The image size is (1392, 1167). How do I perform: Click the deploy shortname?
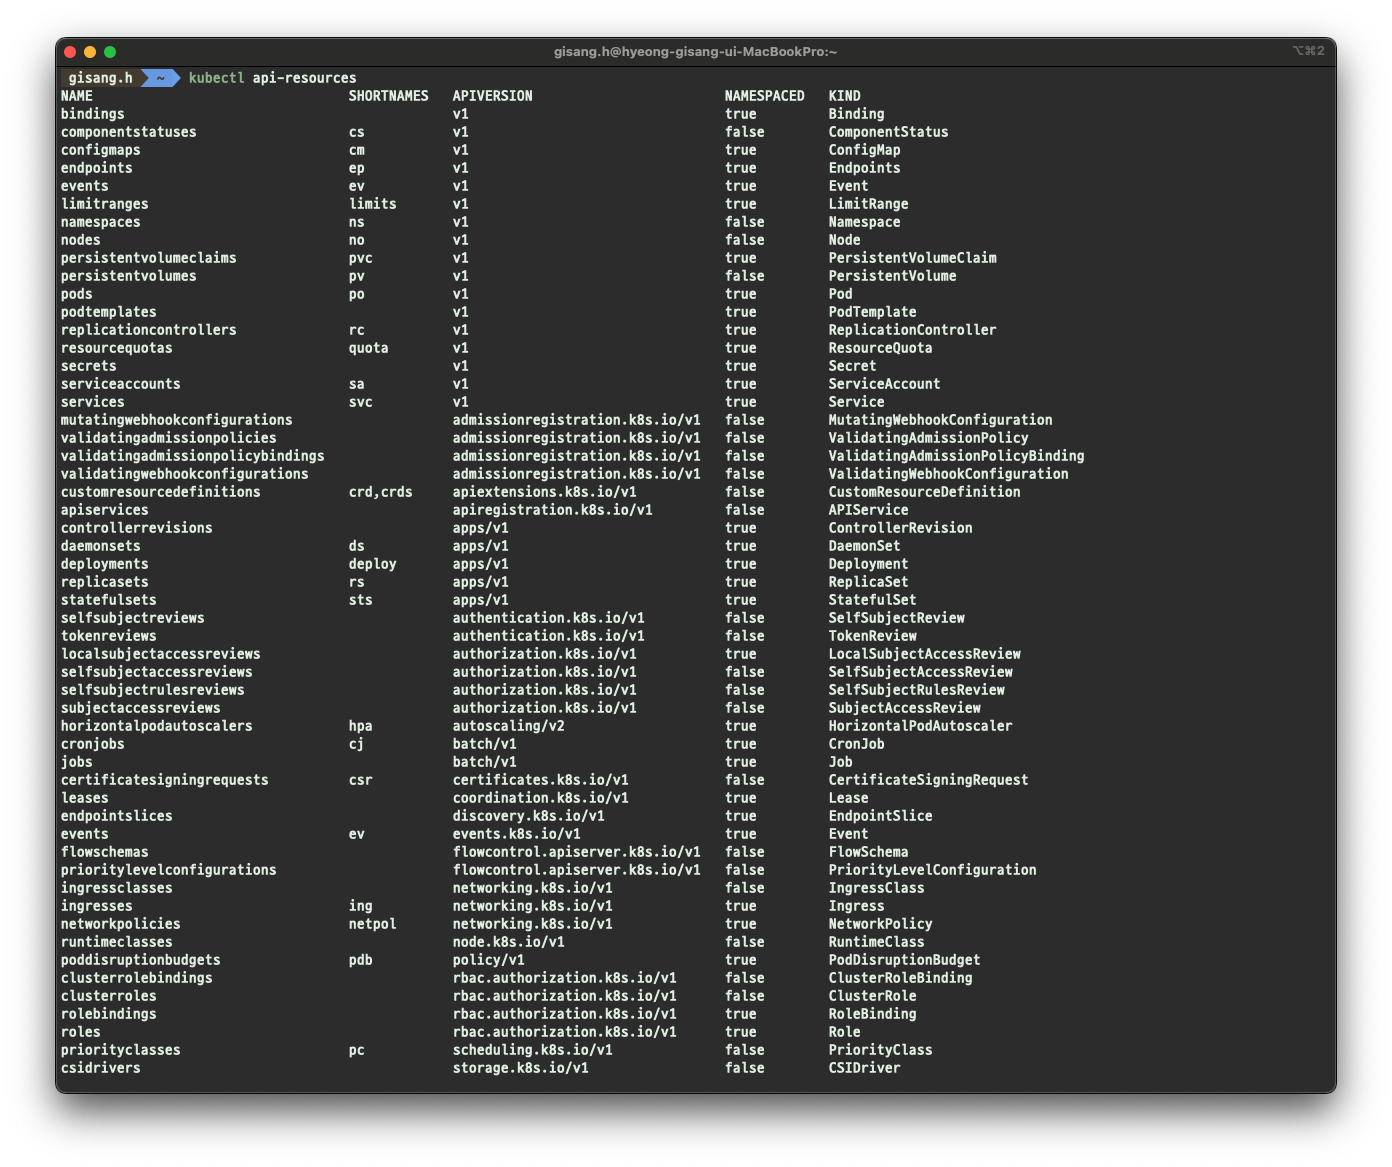(373, 564)
